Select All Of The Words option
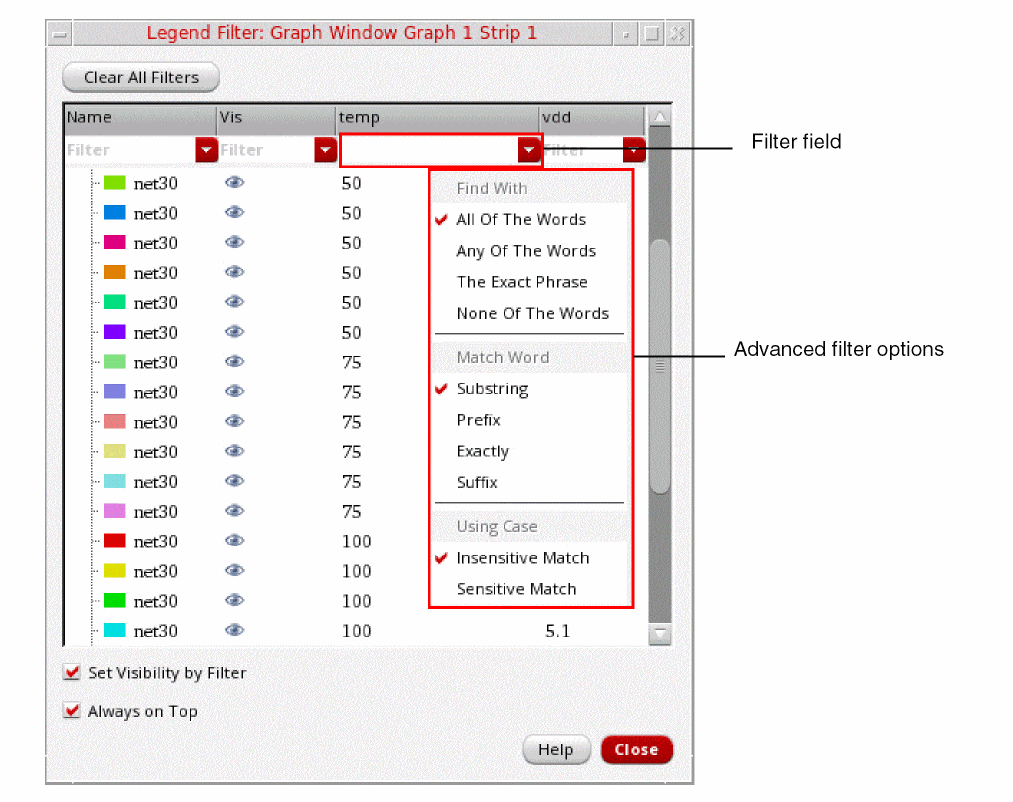Image resolution: width=1013 pixels, height=802 pixels. click(x=521, y=220)
